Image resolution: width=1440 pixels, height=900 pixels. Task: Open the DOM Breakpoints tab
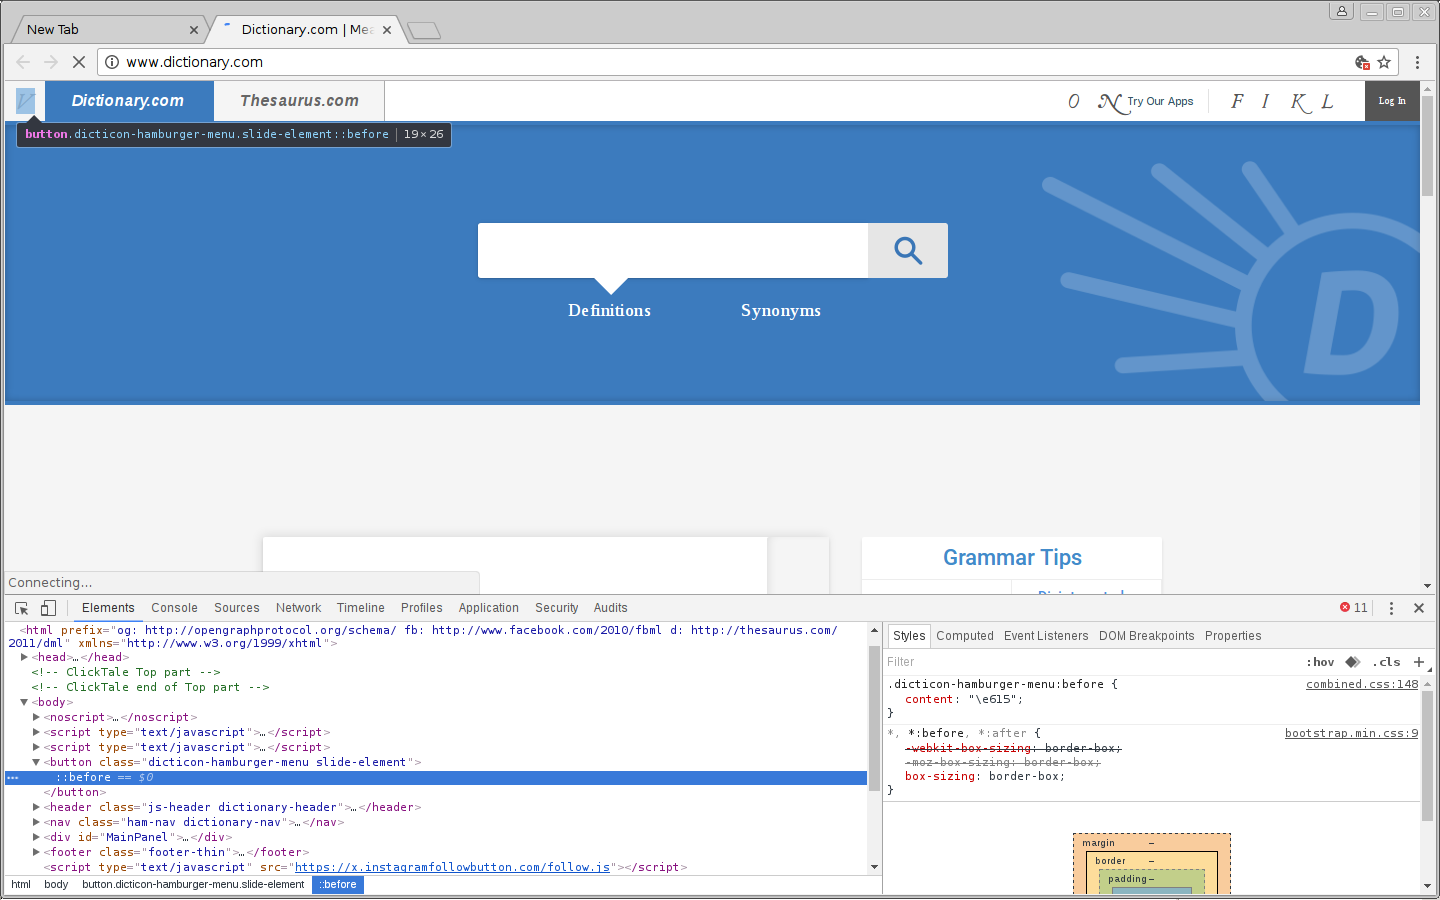[1147, 636]
